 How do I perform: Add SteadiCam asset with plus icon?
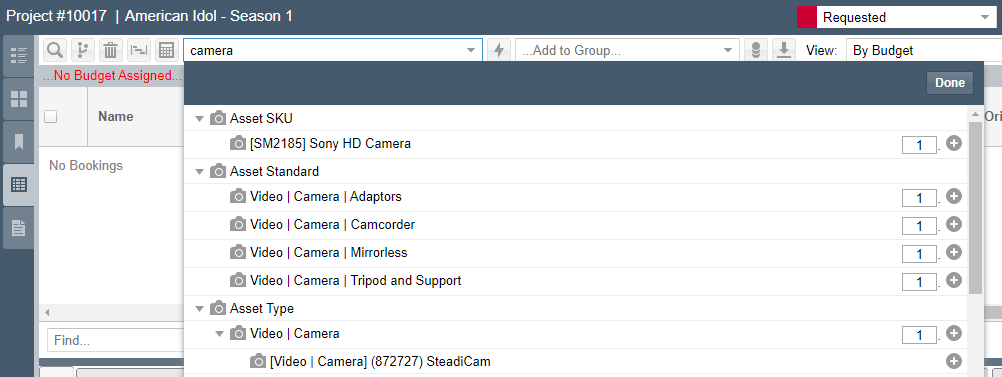pyautogui.click(x=953, y=361)
